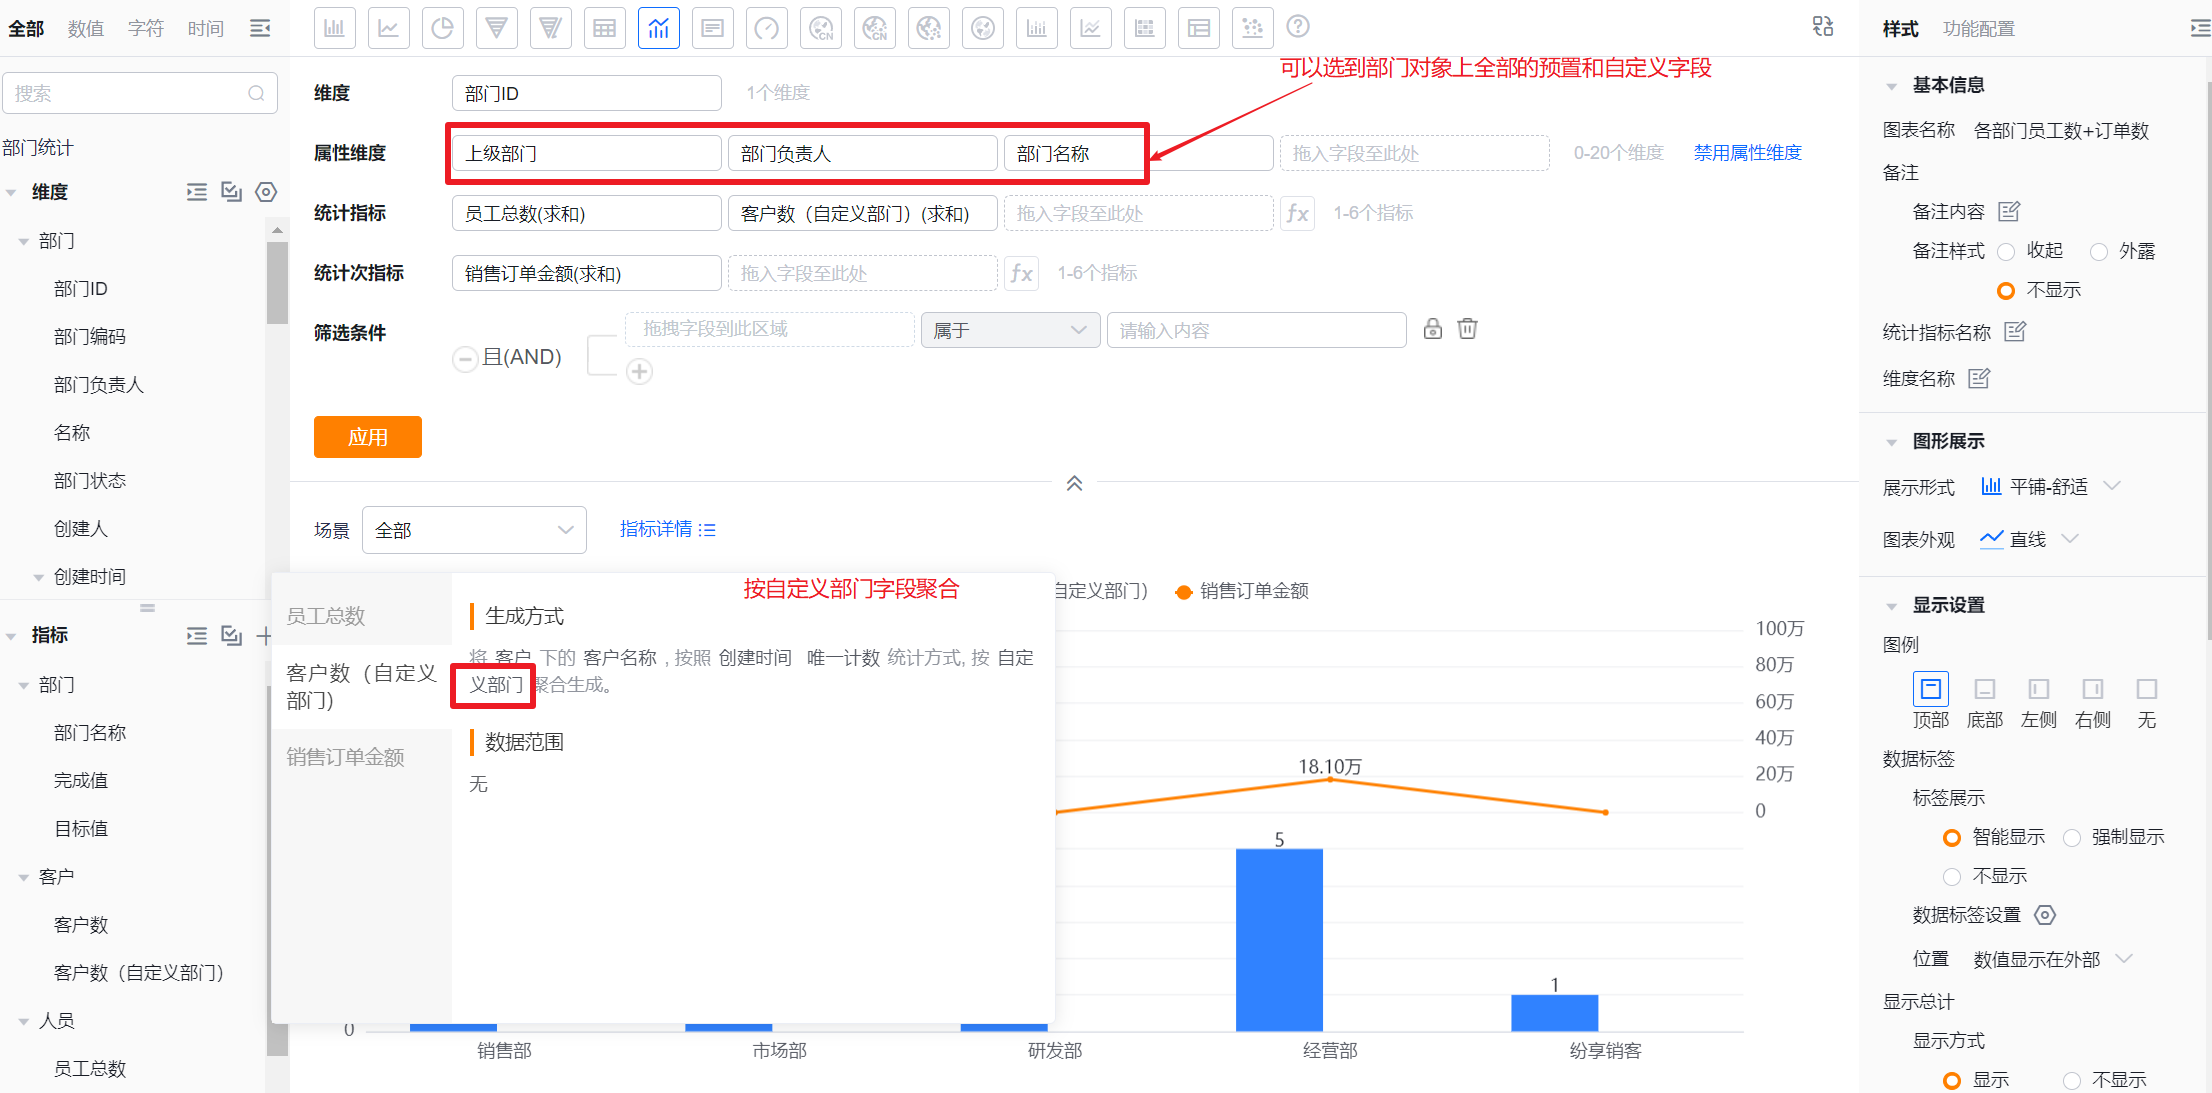Select the pie chart type icon
Screen dimensions: 2212x1093
tap(443, 28)
